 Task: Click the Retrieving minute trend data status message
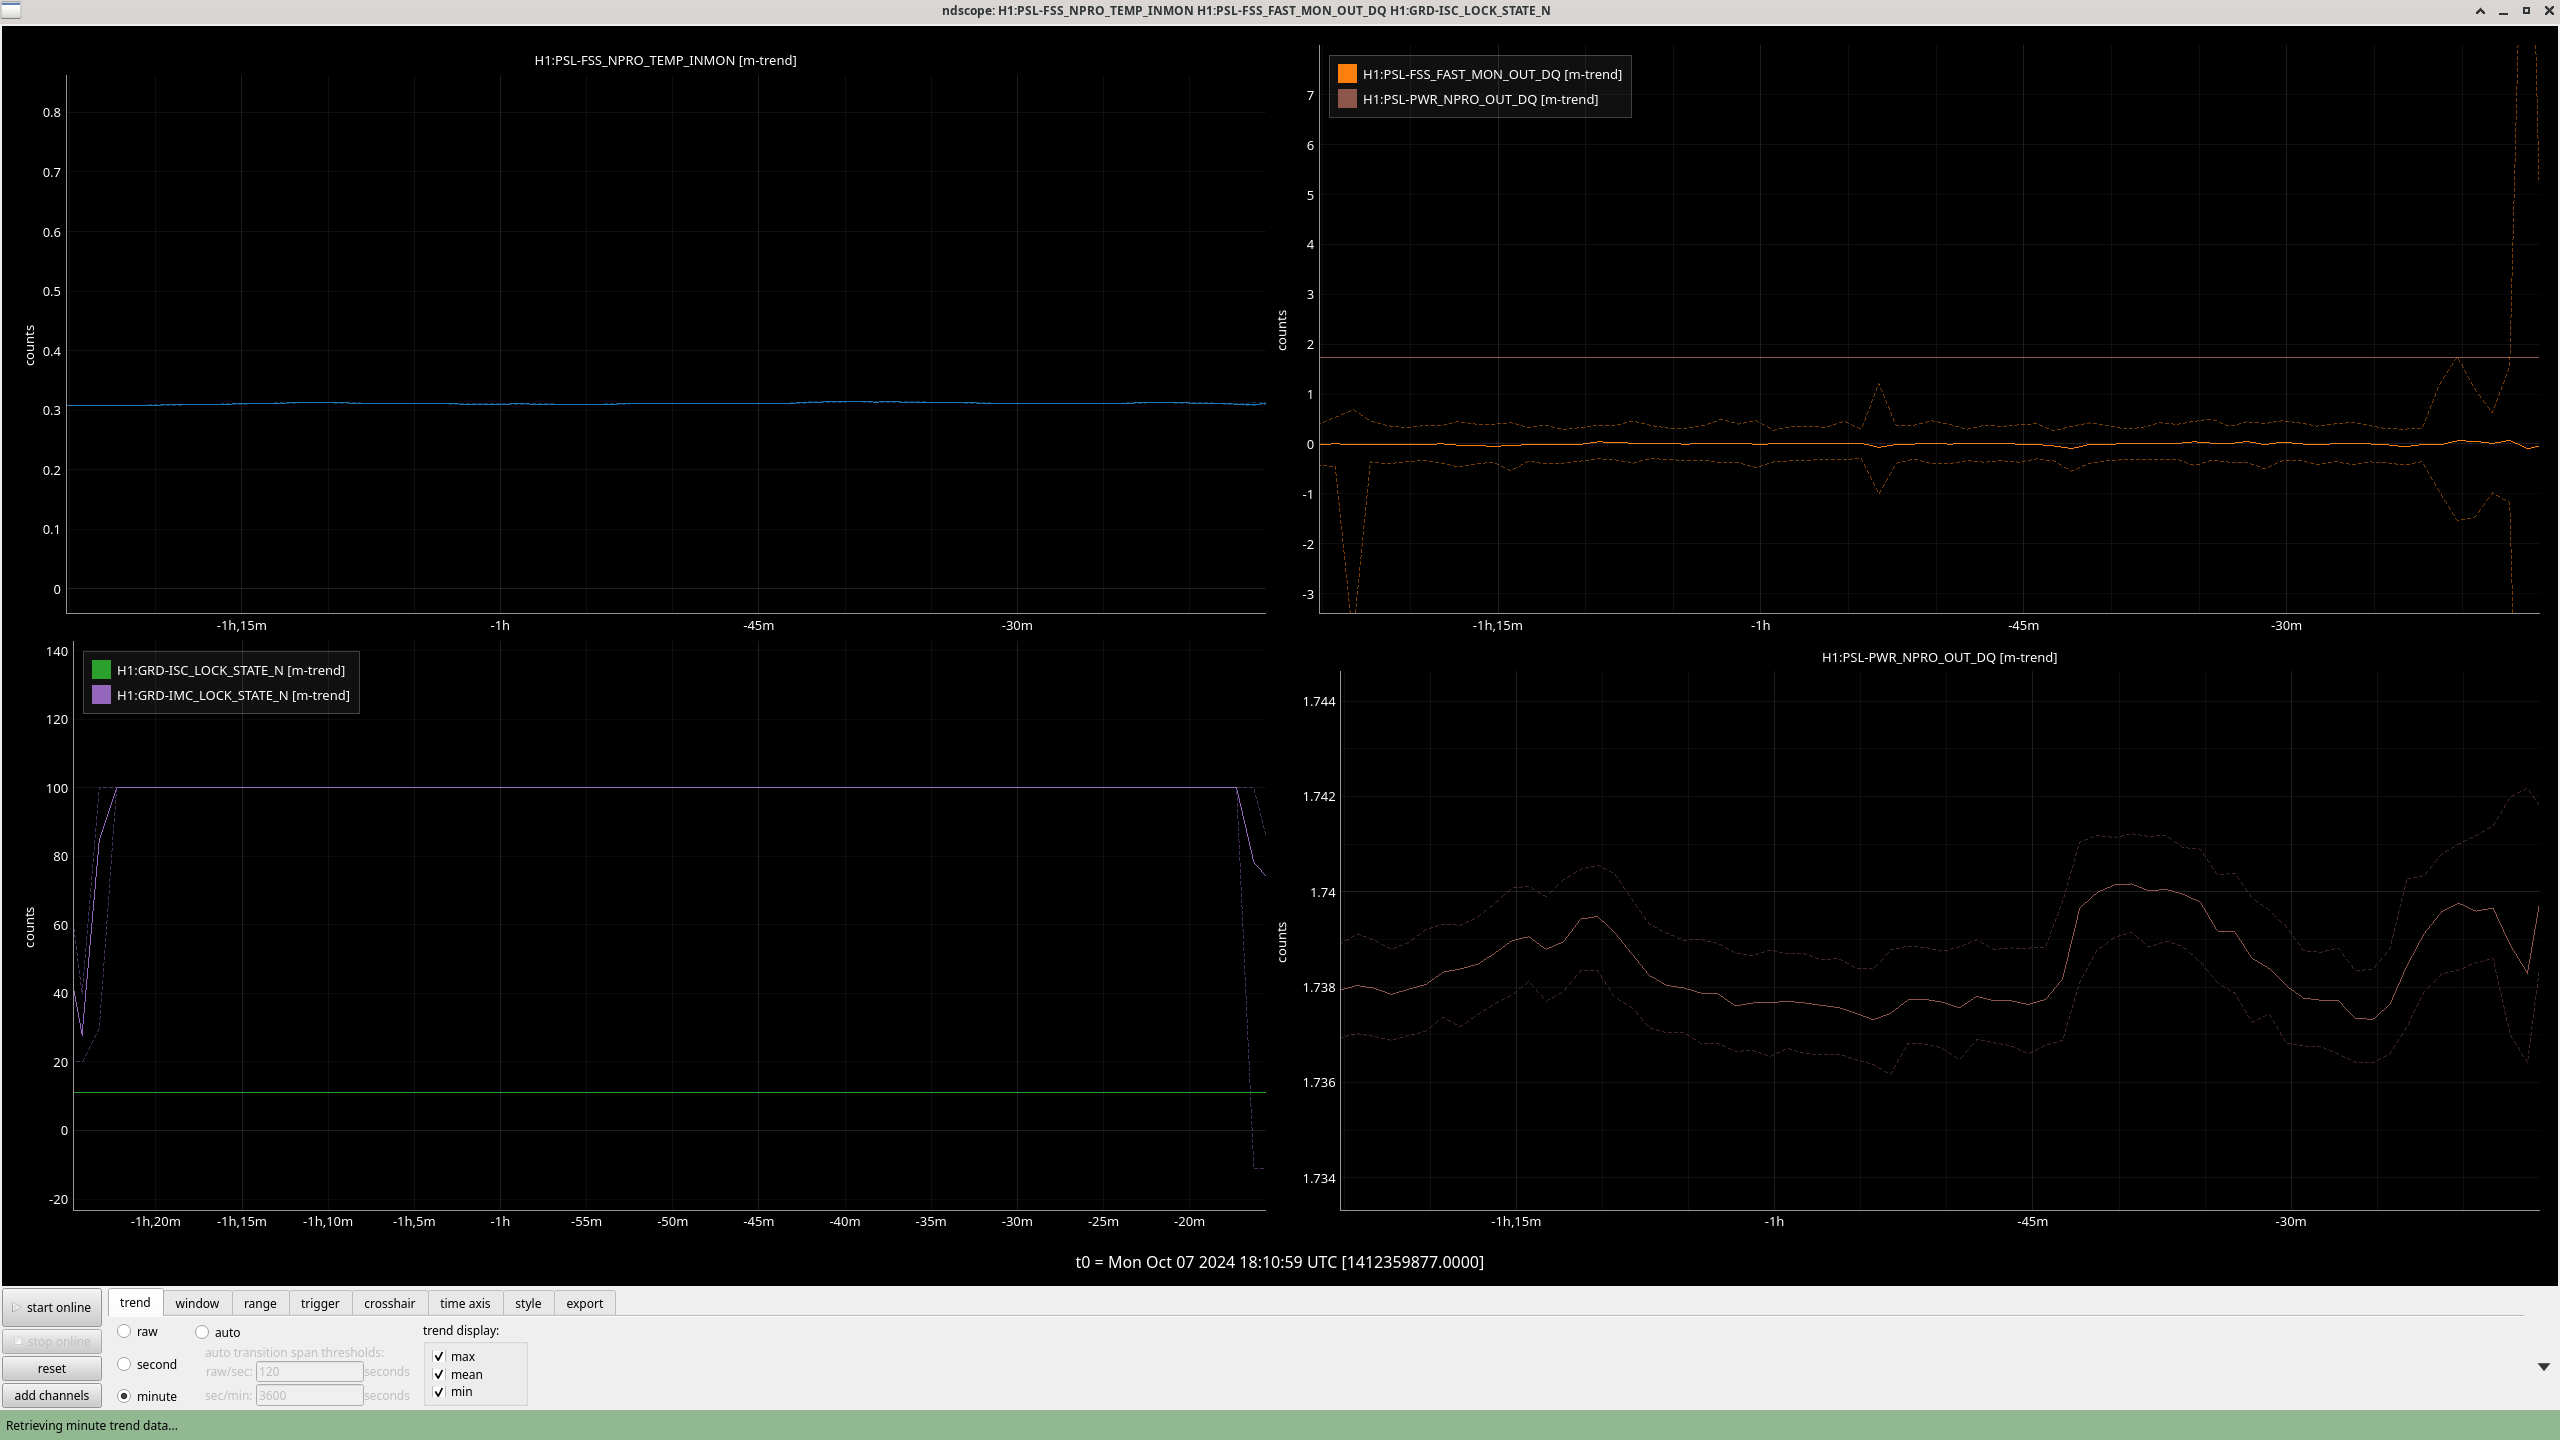point(92,1426)
